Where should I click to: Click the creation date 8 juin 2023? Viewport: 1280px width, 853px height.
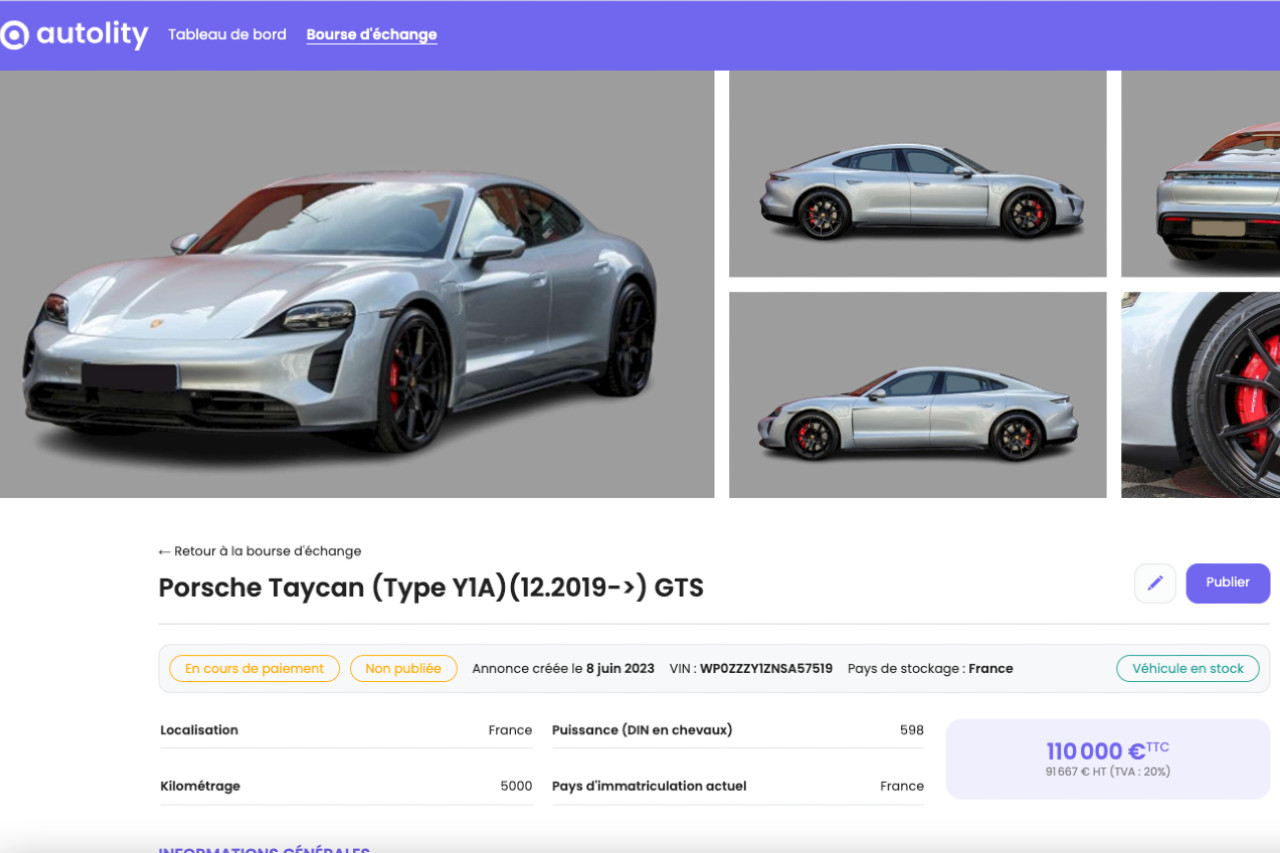[x=620, y=669]
